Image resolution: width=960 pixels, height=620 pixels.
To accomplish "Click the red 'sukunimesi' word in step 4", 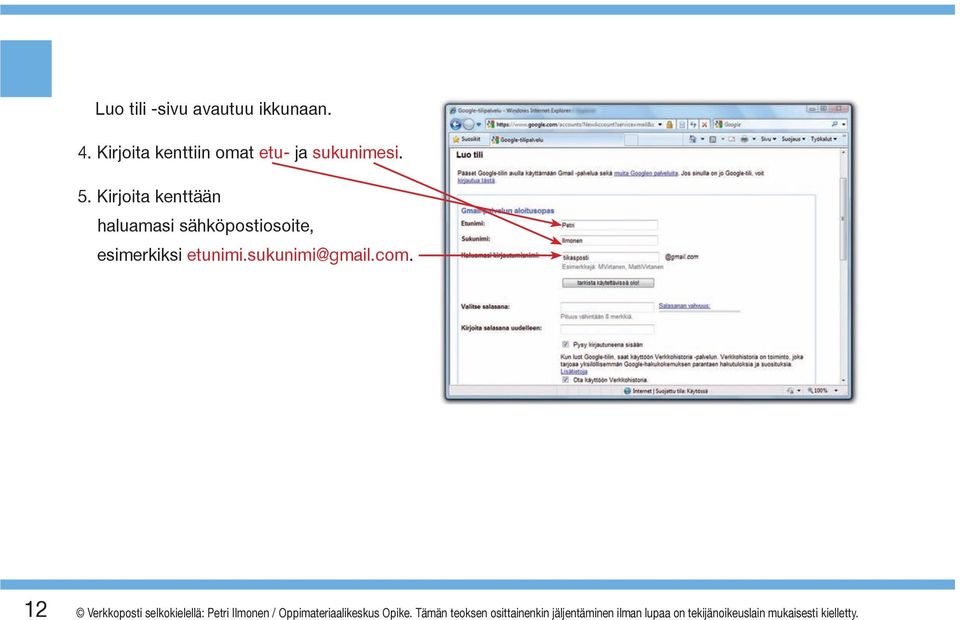I will (x=355, y=152).
